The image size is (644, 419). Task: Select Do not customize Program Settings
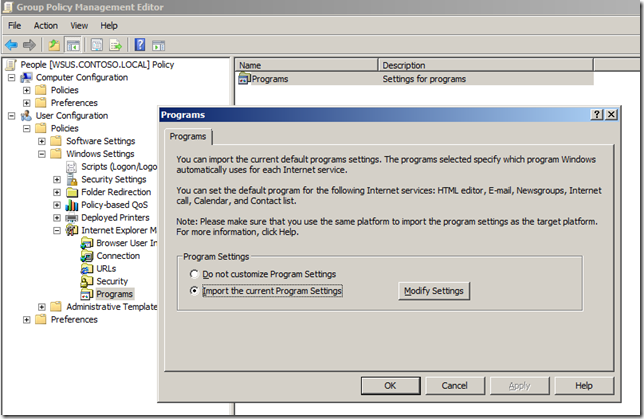click(x=195, y=274)
